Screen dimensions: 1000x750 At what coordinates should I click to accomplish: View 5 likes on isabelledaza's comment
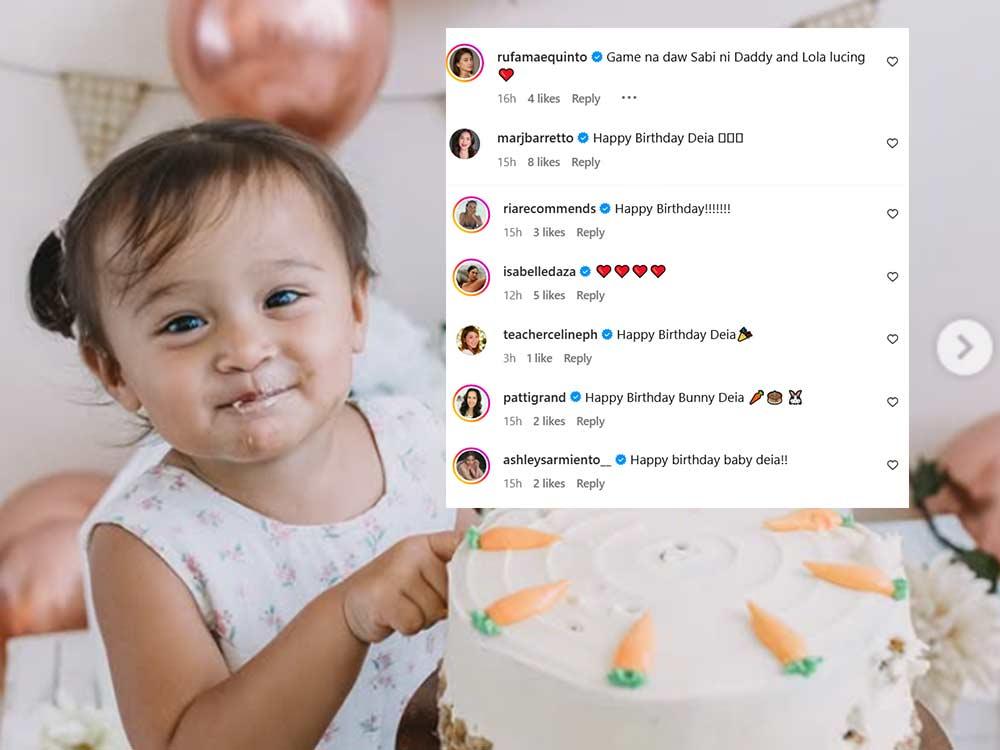(x=548, y=295)
